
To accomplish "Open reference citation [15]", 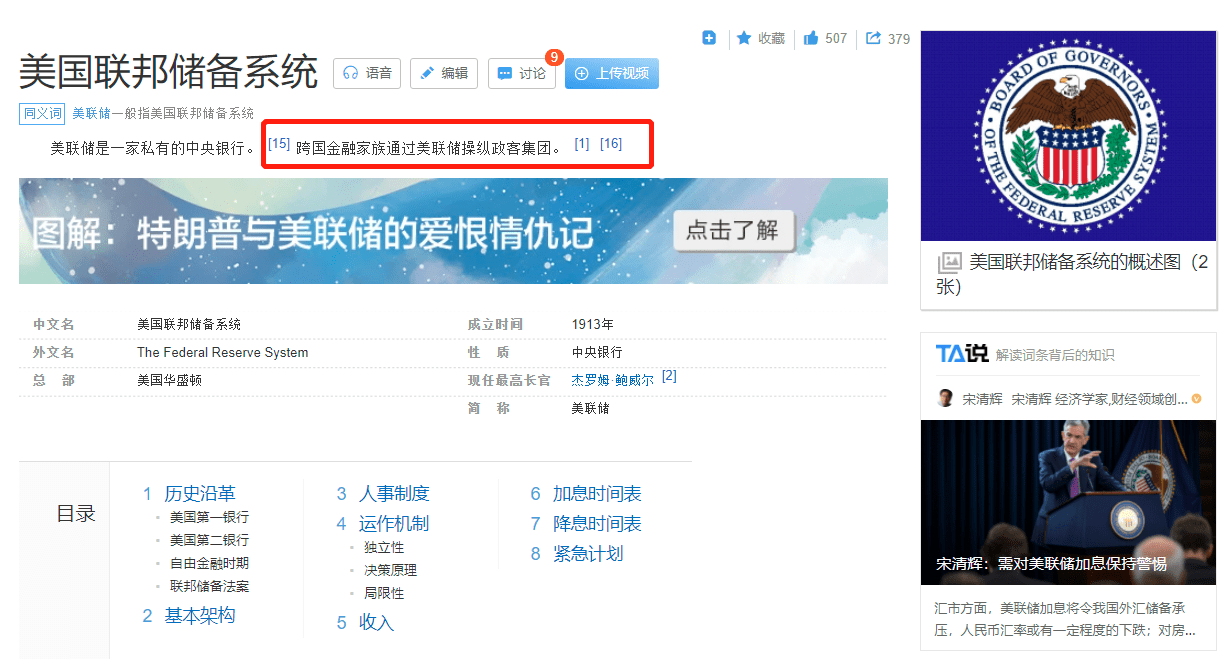I will (278, 142).
